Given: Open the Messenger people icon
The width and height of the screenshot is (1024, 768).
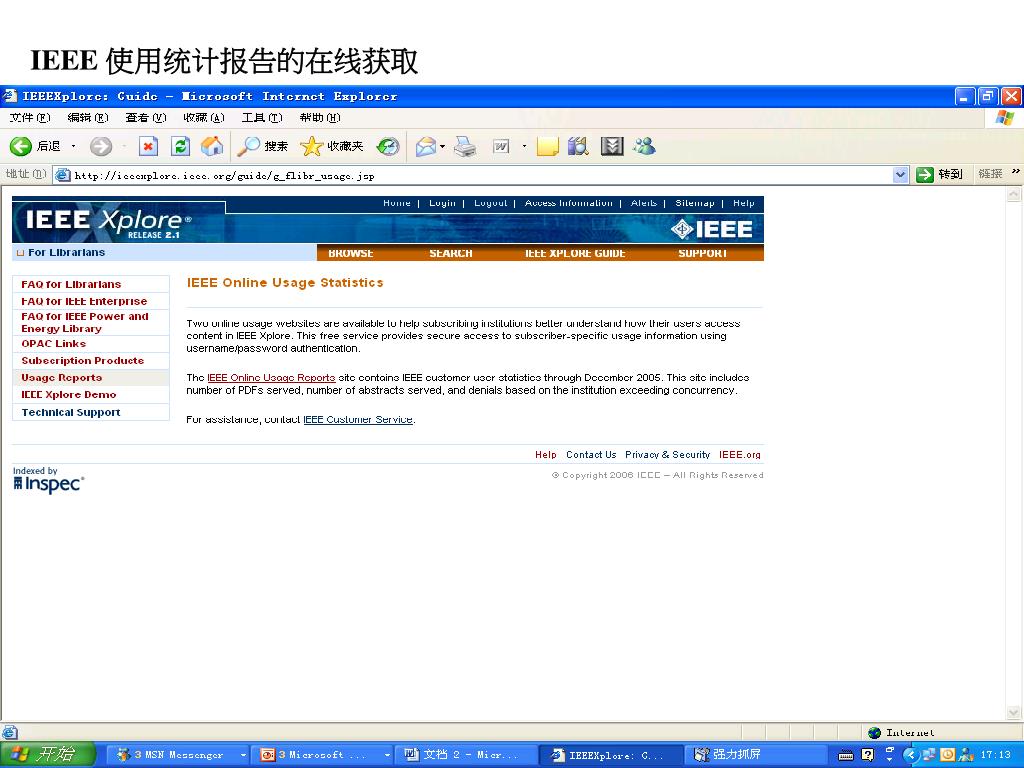Looking at the screenshot, I should [x=644, y=146].
